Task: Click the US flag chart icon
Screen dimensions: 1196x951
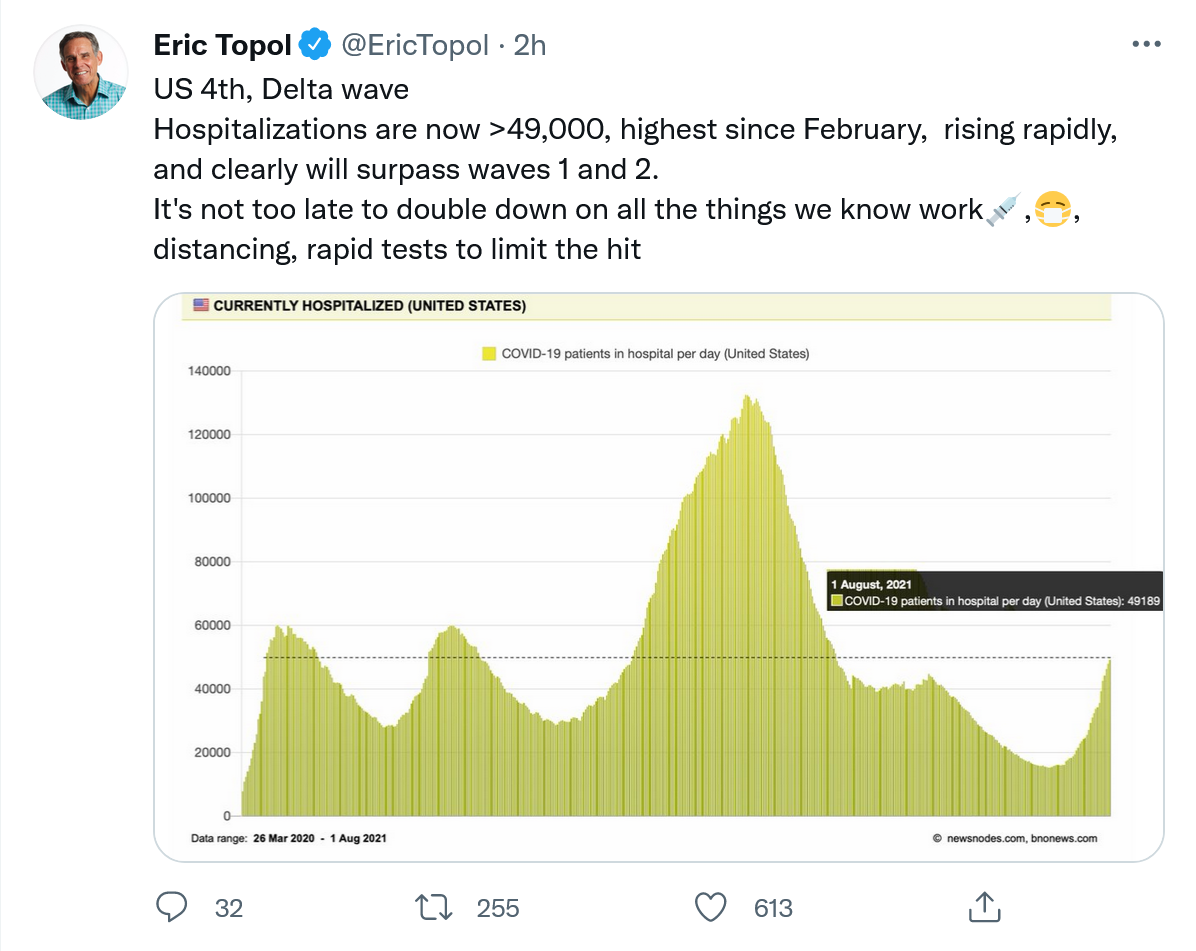Action: point(200,306)
